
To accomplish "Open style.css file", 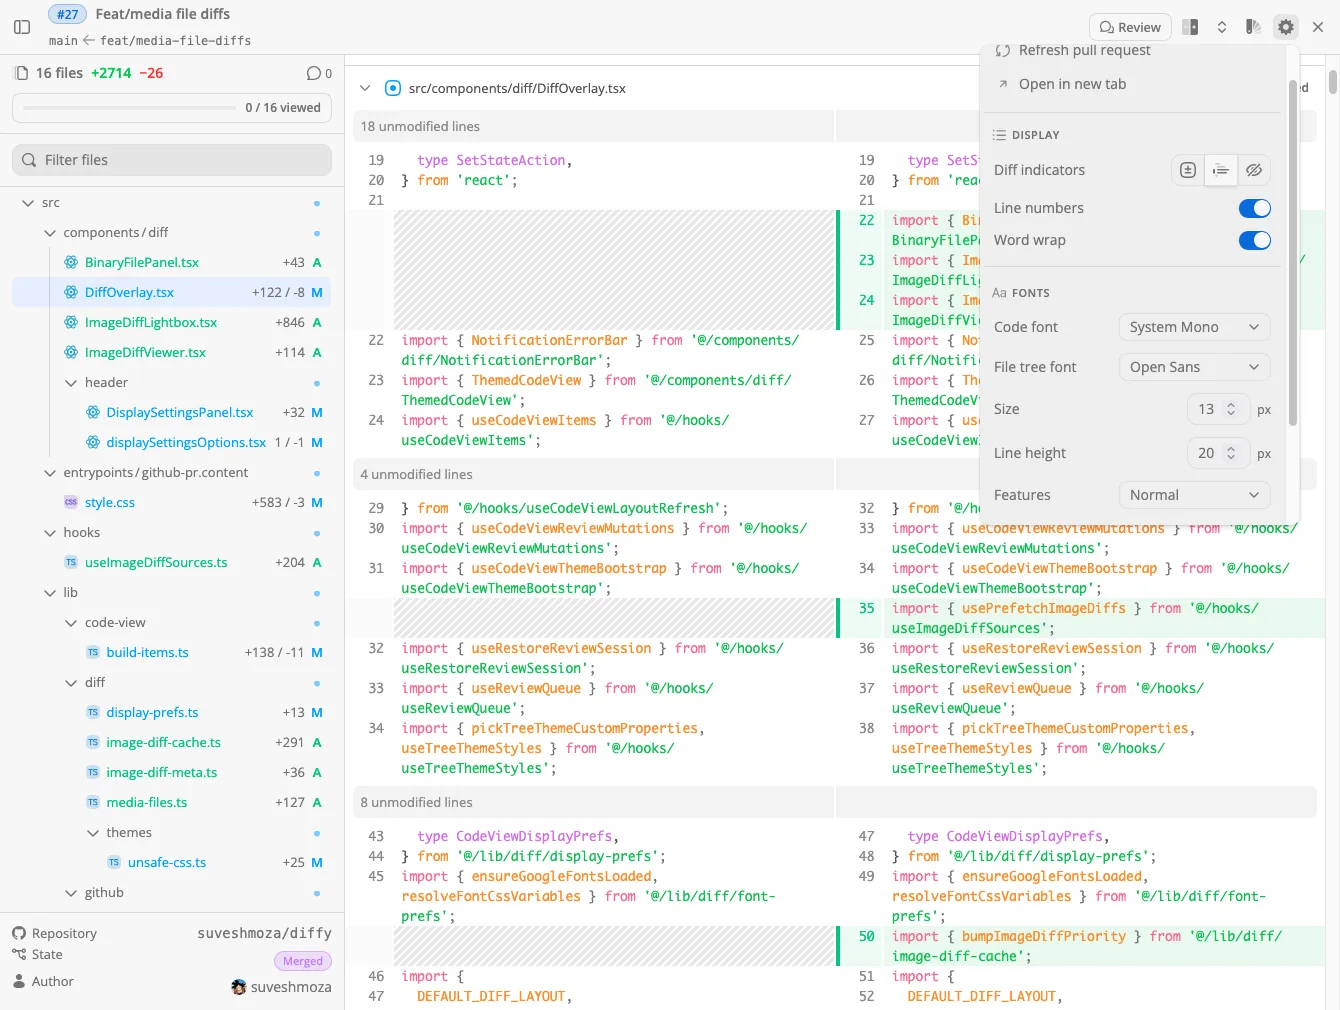I will click(172, 502).
